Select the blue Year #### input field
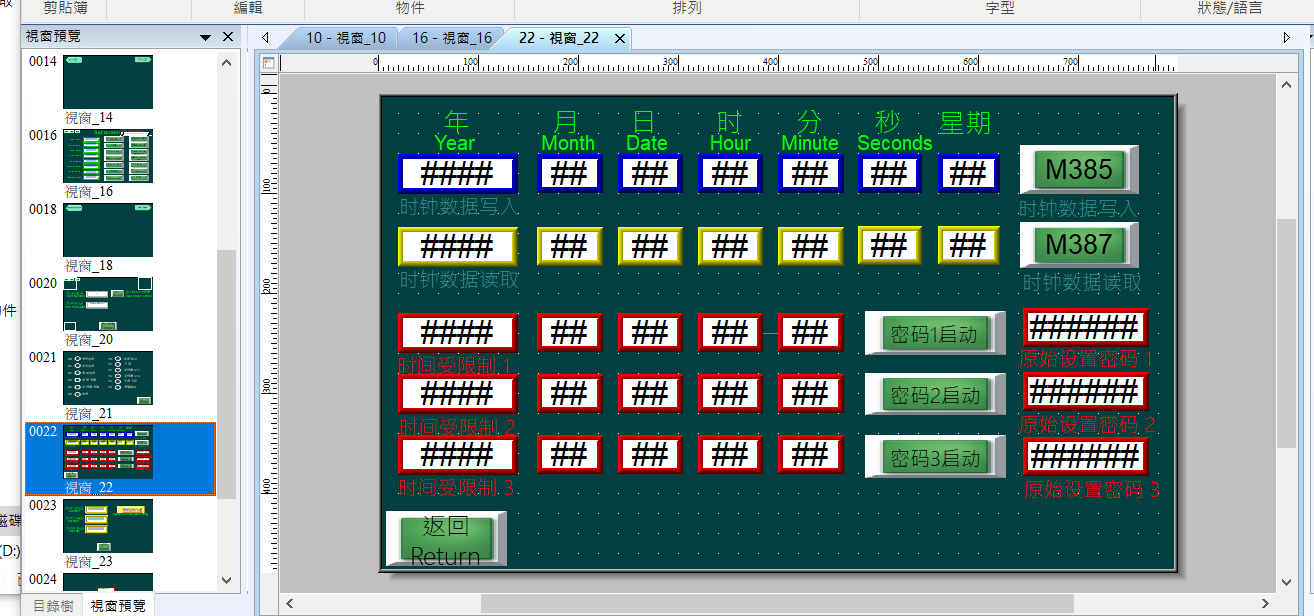Viewport: 1314px width, 616px height. [x=456, y=173]
